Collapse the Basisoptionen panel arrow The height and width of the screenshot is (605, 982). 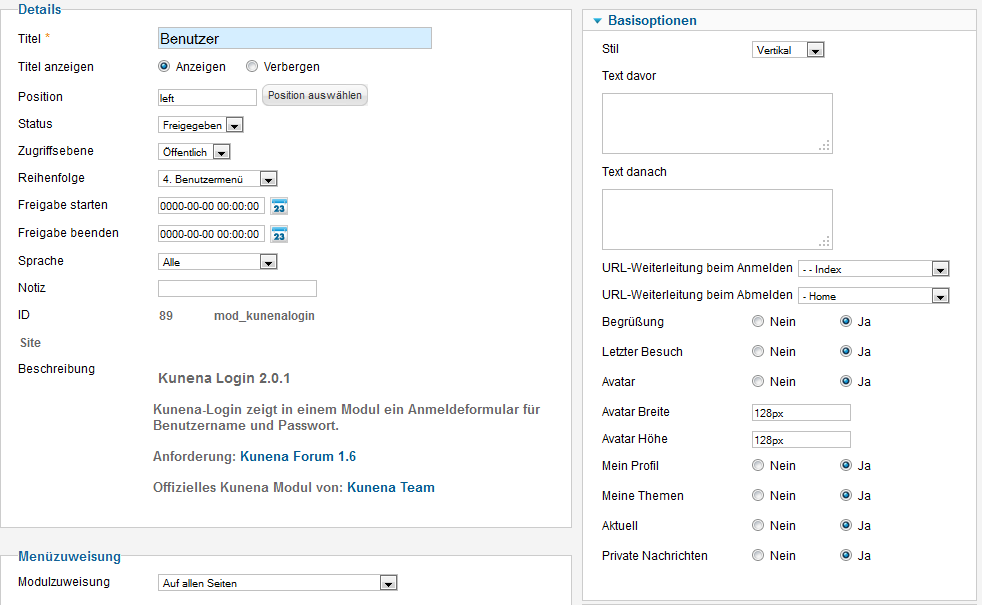pos(597,21)
